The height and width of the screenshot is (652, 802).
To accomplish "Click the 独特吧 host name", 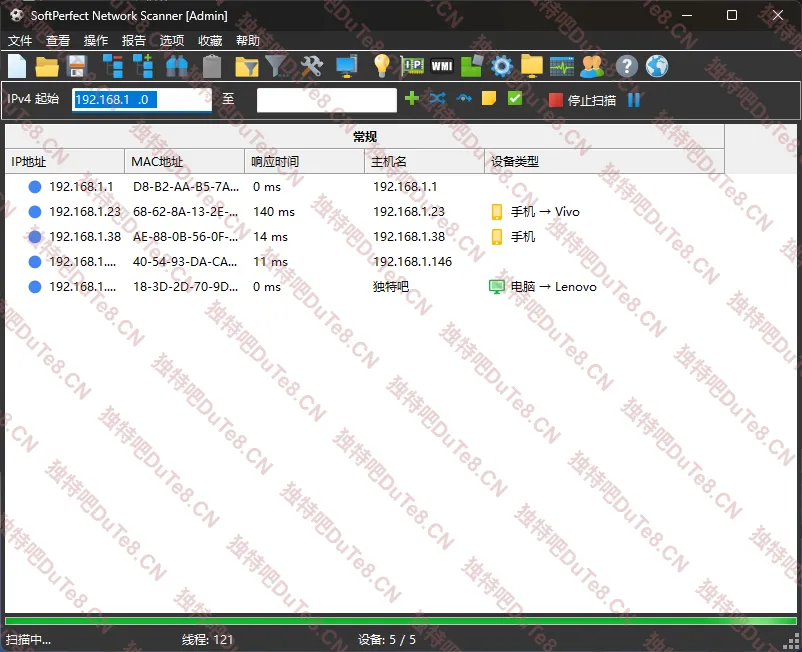I will (391, 287).
